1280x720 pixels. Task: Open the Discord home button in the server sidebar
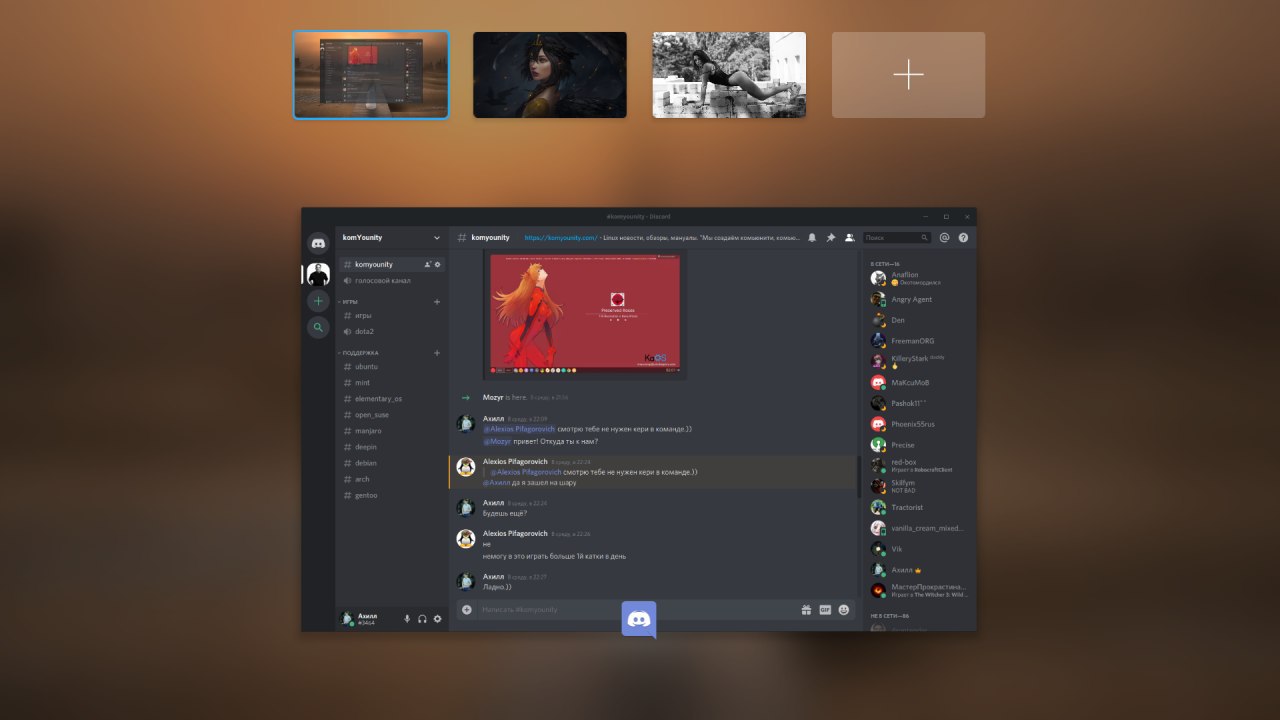(318, 242)
